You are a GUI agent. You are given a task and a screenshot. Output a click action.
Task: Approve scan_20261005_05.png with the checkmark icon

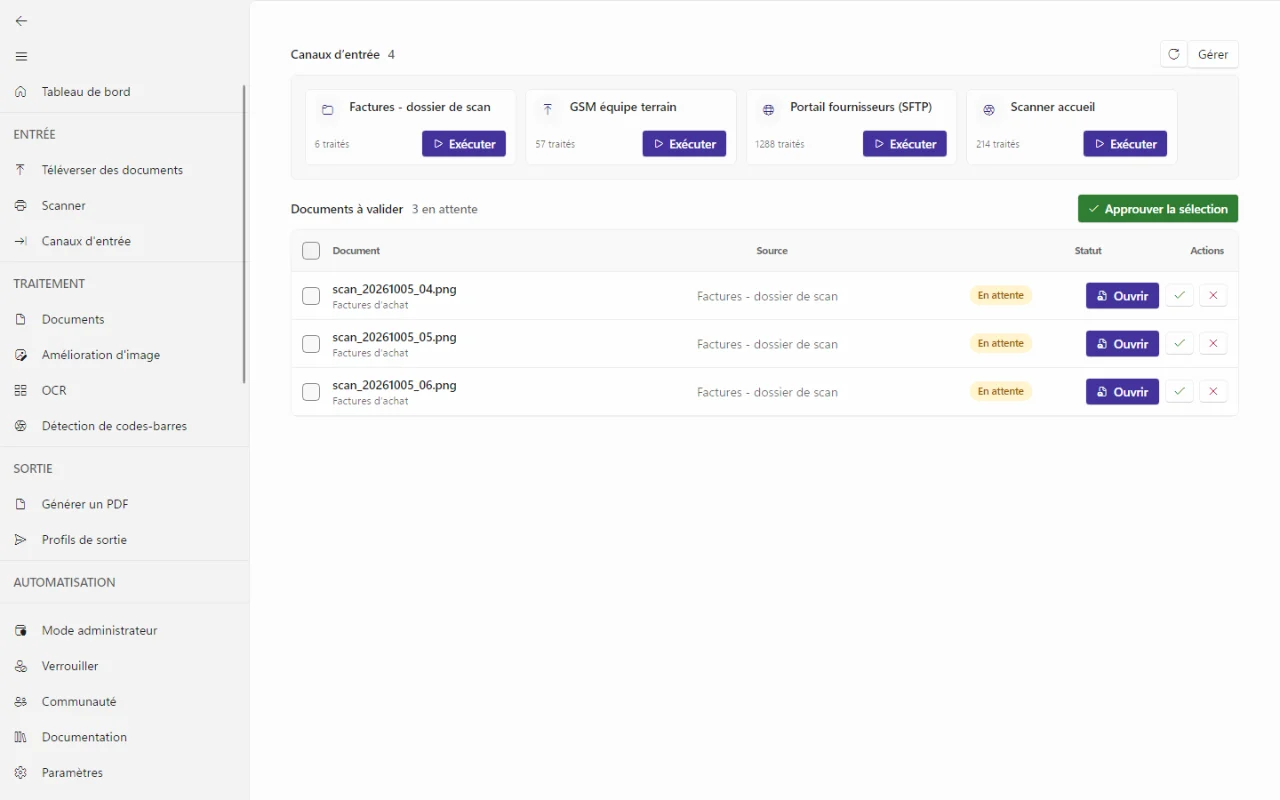(1180, 343)
